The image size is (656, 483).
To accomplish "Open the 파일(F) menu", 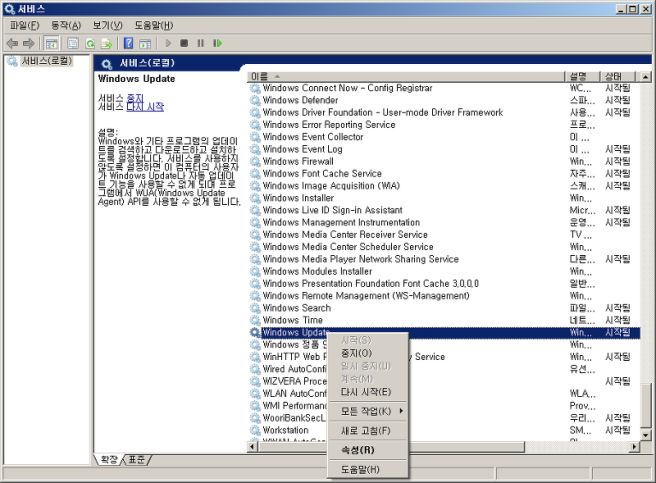I will (24, 26).
